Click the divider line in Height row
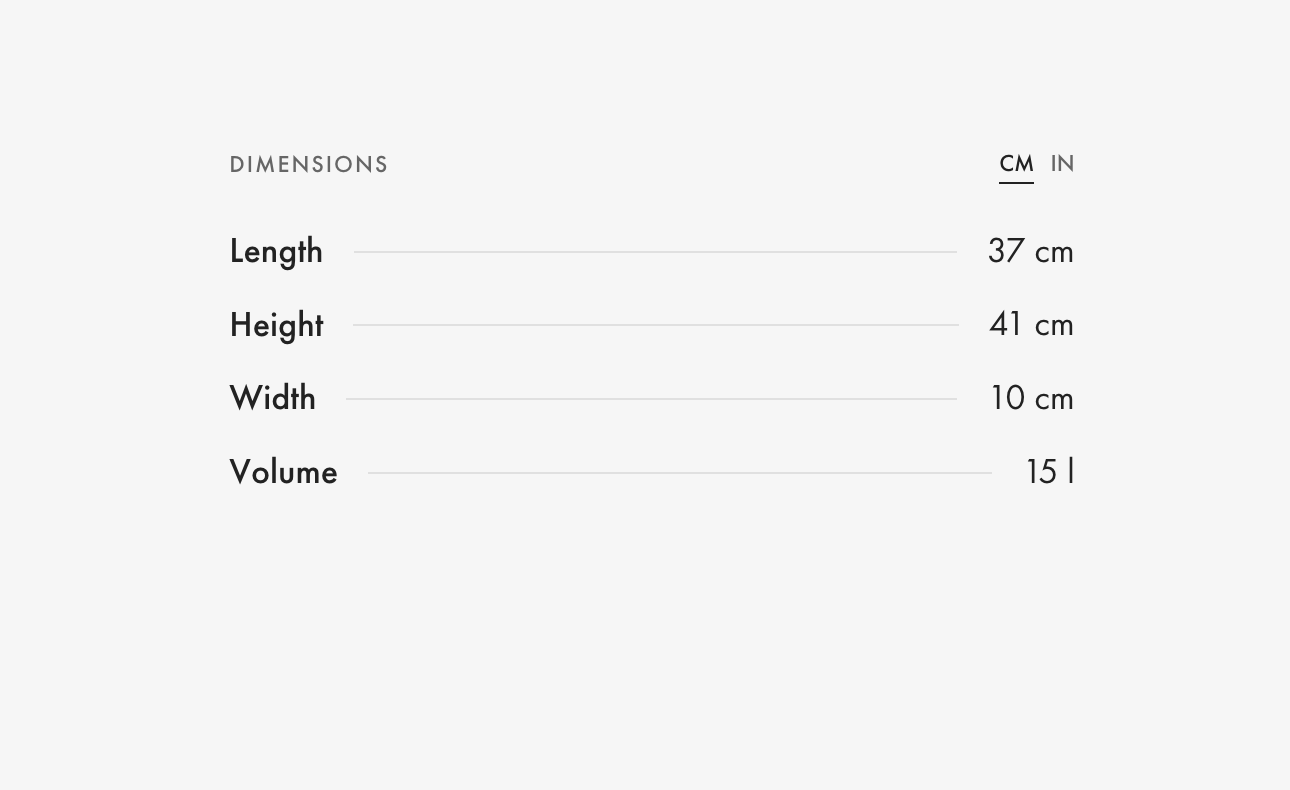 tap(655, 325)
